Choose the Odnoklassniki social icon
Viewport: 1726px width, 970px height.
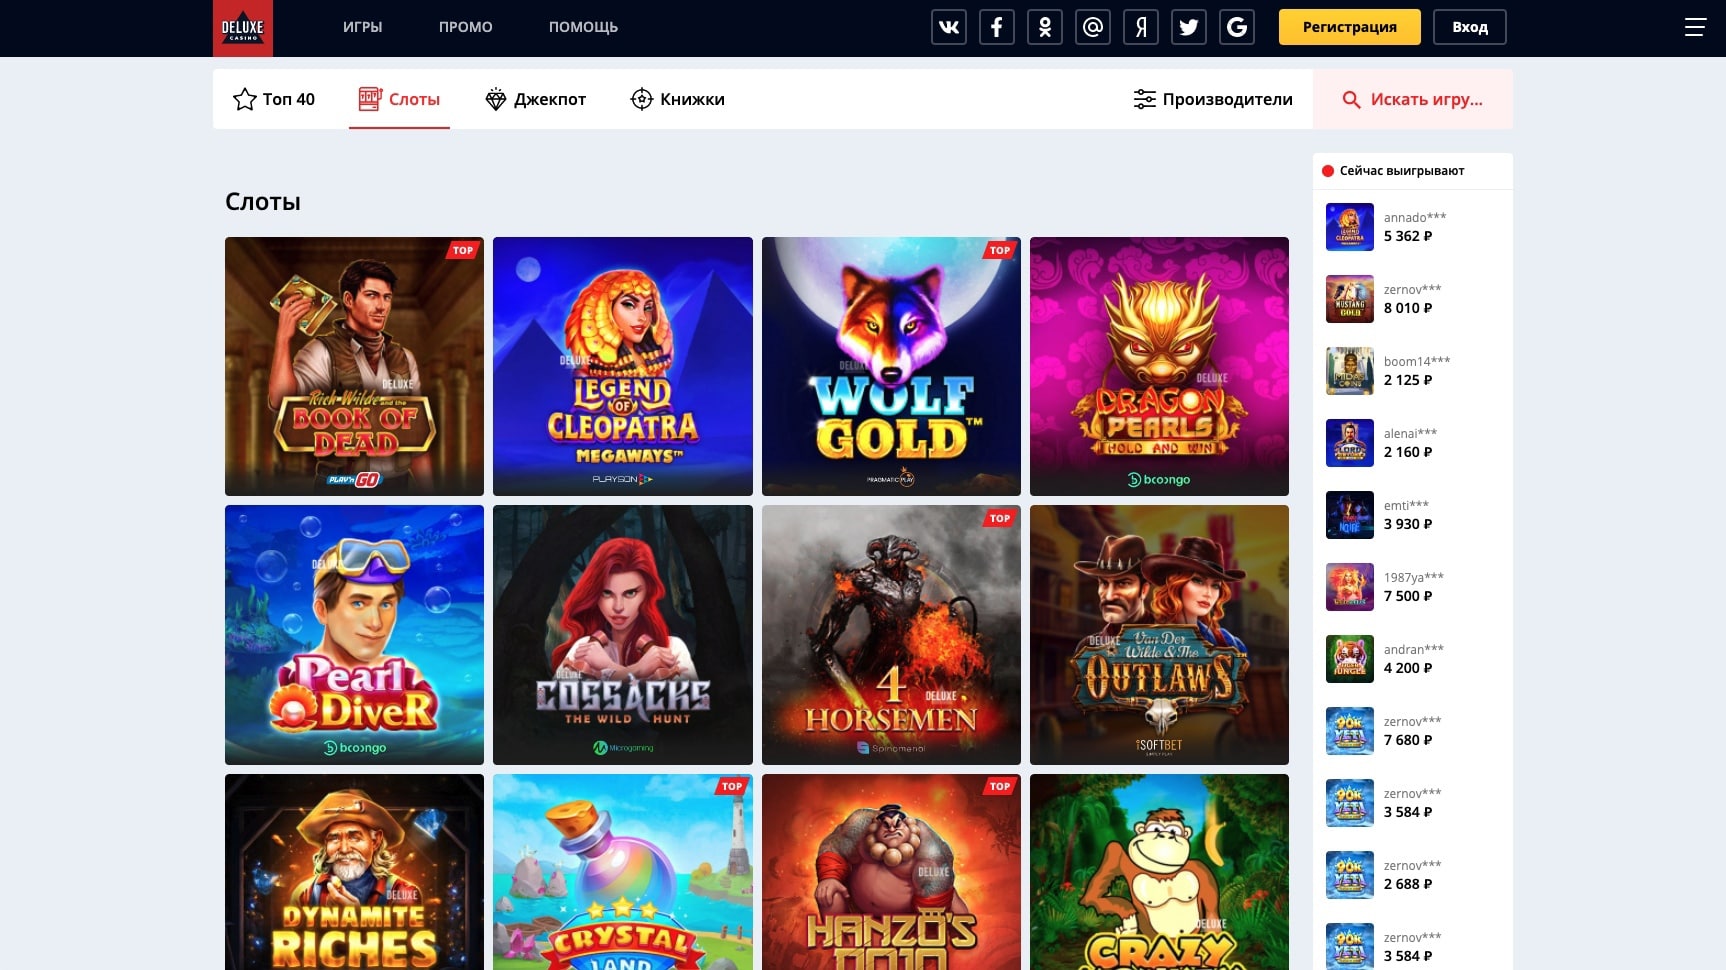pos(1044,27)
